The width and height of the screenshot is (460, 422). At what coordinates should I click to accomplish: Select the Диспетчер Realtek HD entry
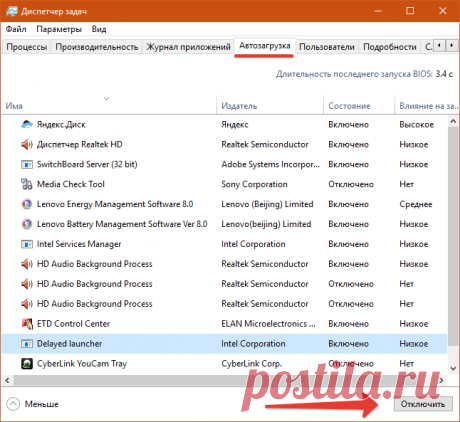pyautogui.click(x=80, y=145)
